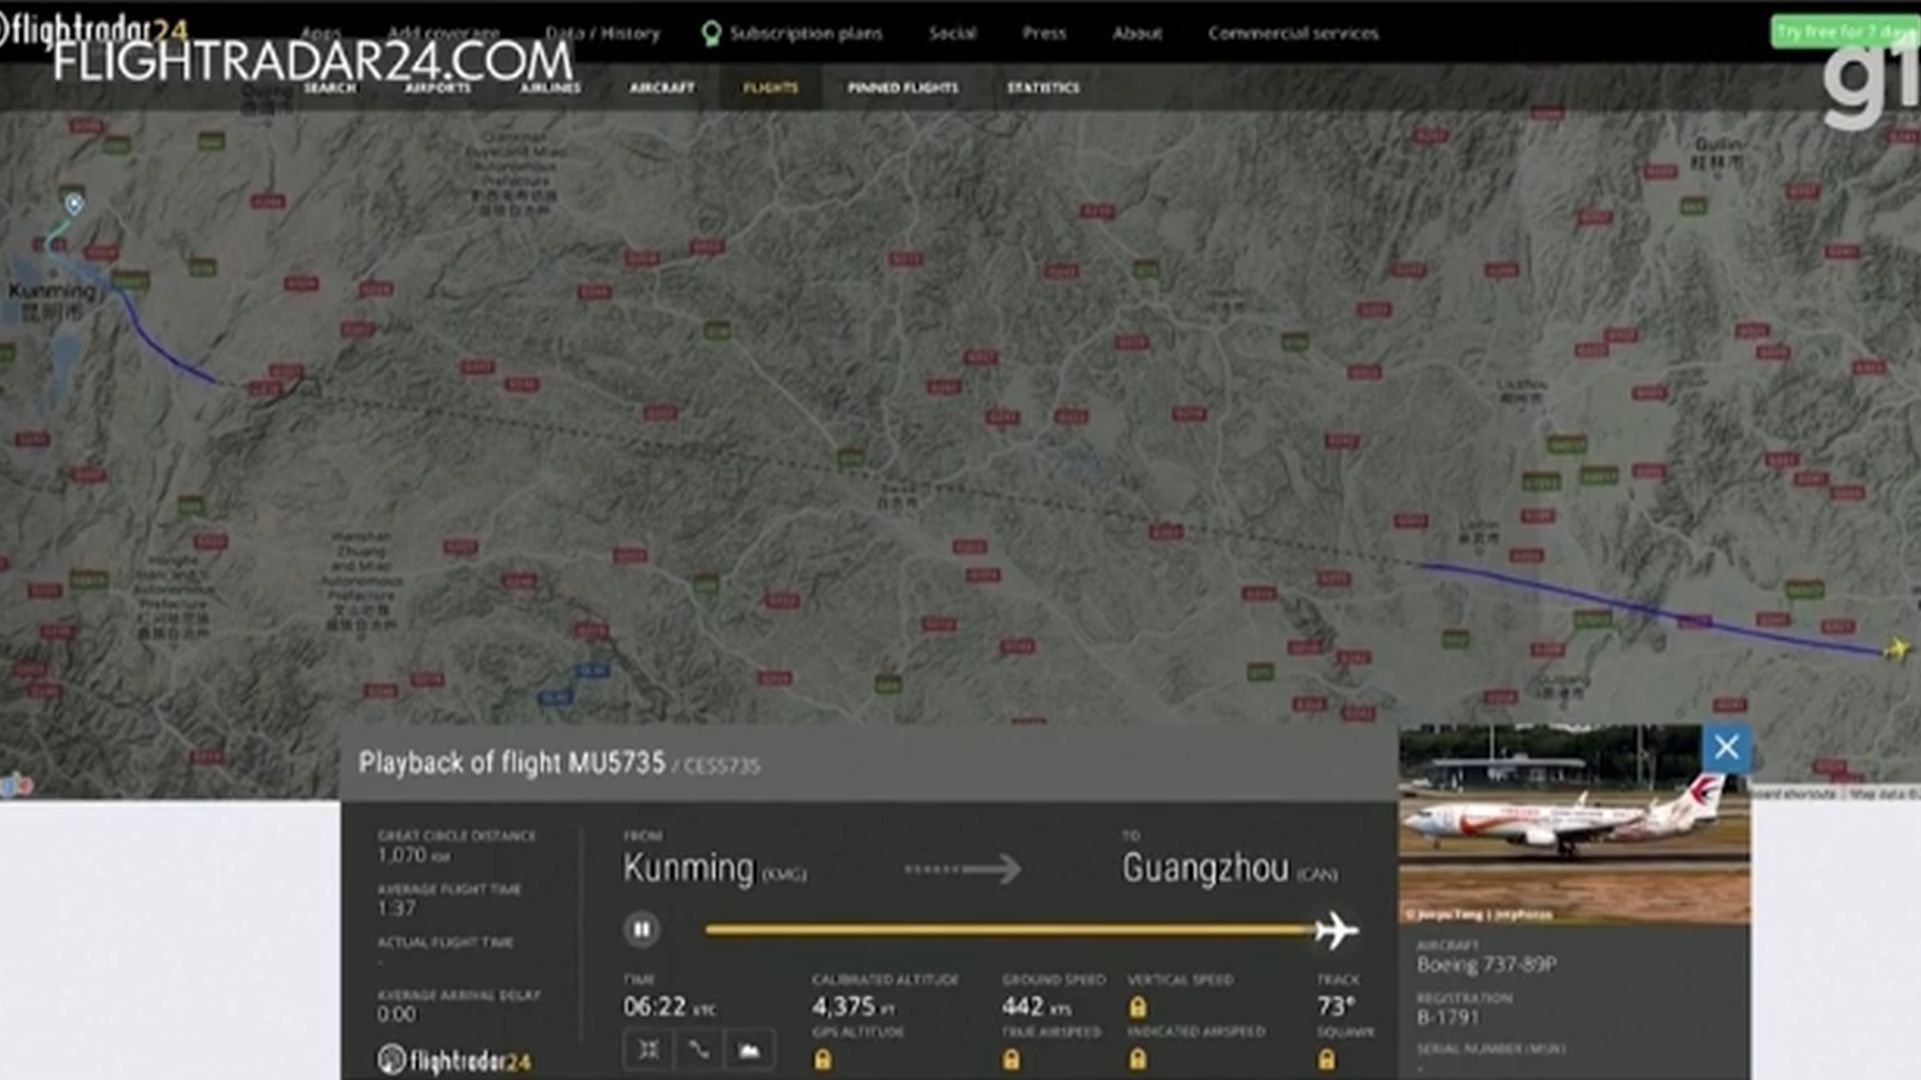The height and width of the screenshot is (1080, 1921).
Task: Switch to the Search tab
Action: click(329, 88)
